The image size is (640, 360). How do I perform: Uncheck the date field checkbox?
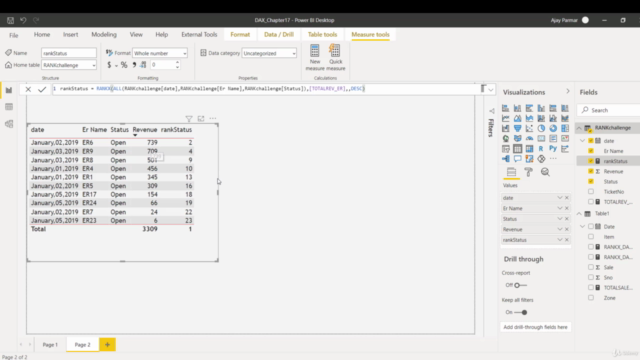pos(591,141)
